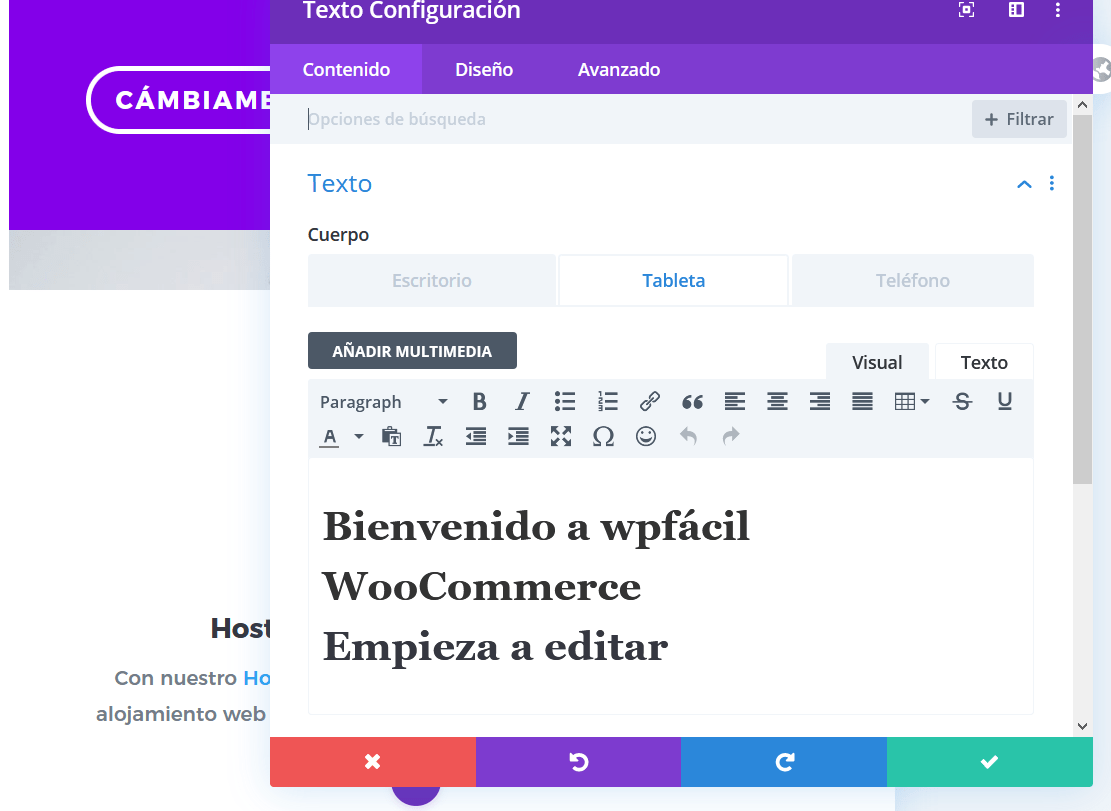The image size is (1111, 811).
Task: Insert a numbered ordered list
Action: point(607,402)
